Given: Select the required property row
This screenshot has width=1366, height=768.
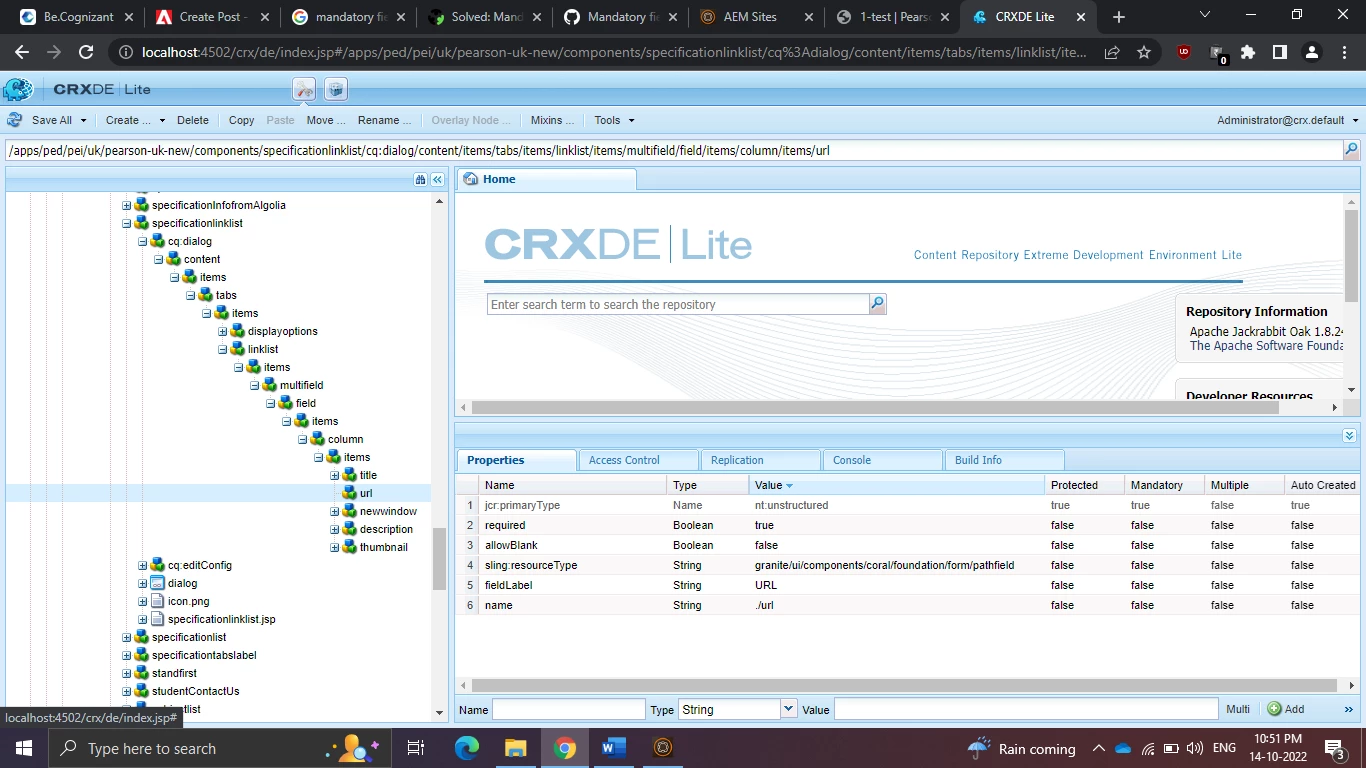Looking at the screenshot, I should 908,525.
